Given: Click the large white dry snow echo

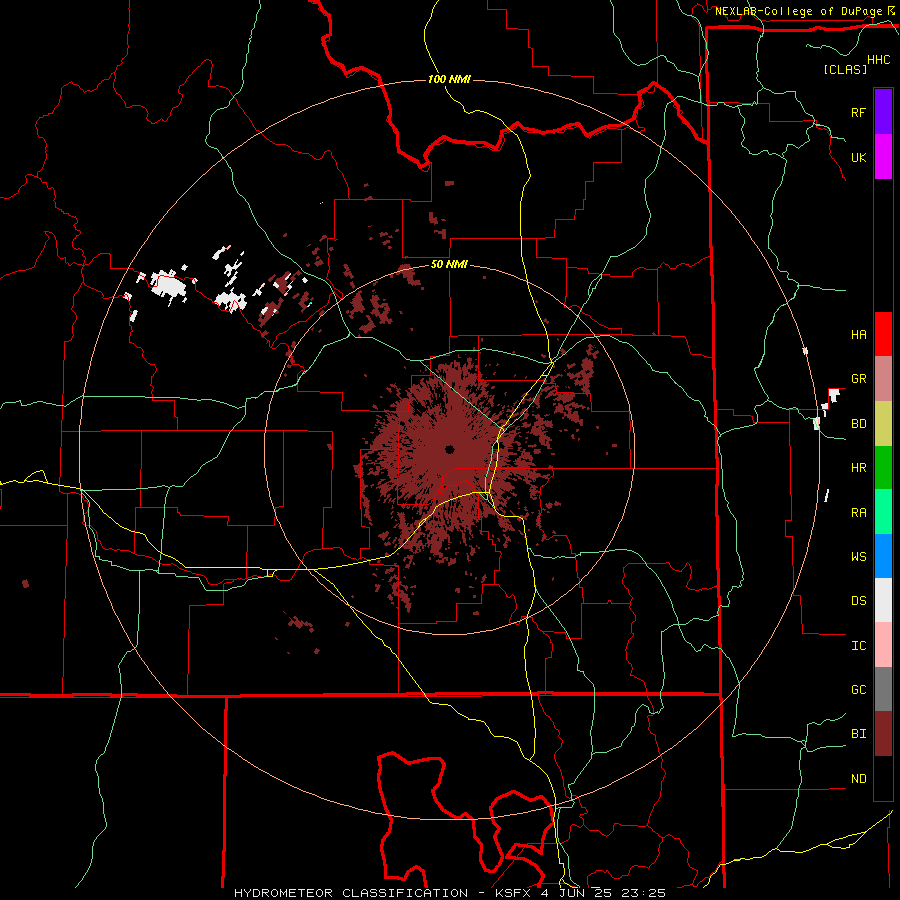Looking at the screenshot, I should [169, 285].
